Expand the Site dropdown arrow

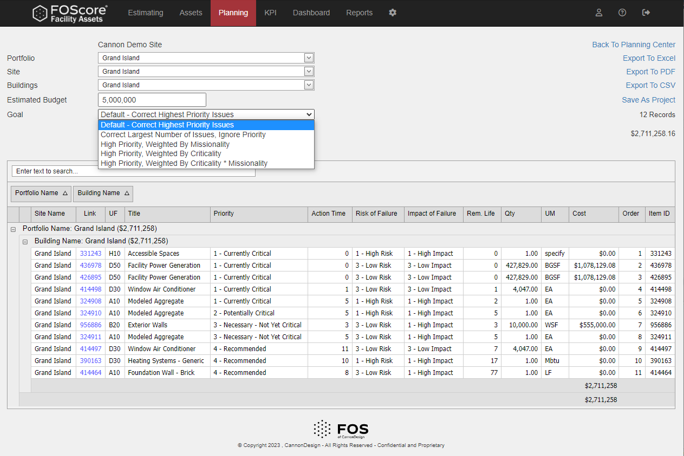click(x=308, y=72)
